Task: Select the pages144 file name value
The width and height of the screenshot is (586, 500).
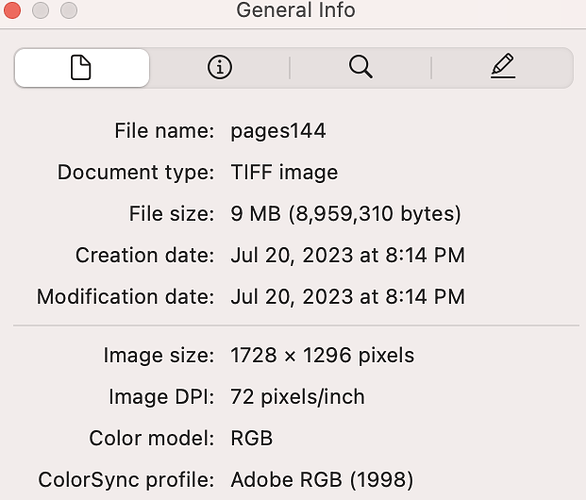Action: [278, 131]
